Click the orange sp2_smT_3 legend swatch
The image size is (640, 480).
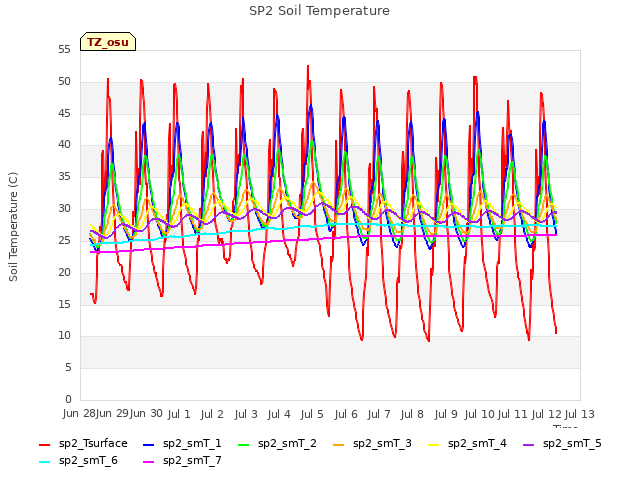pos(338,445)
